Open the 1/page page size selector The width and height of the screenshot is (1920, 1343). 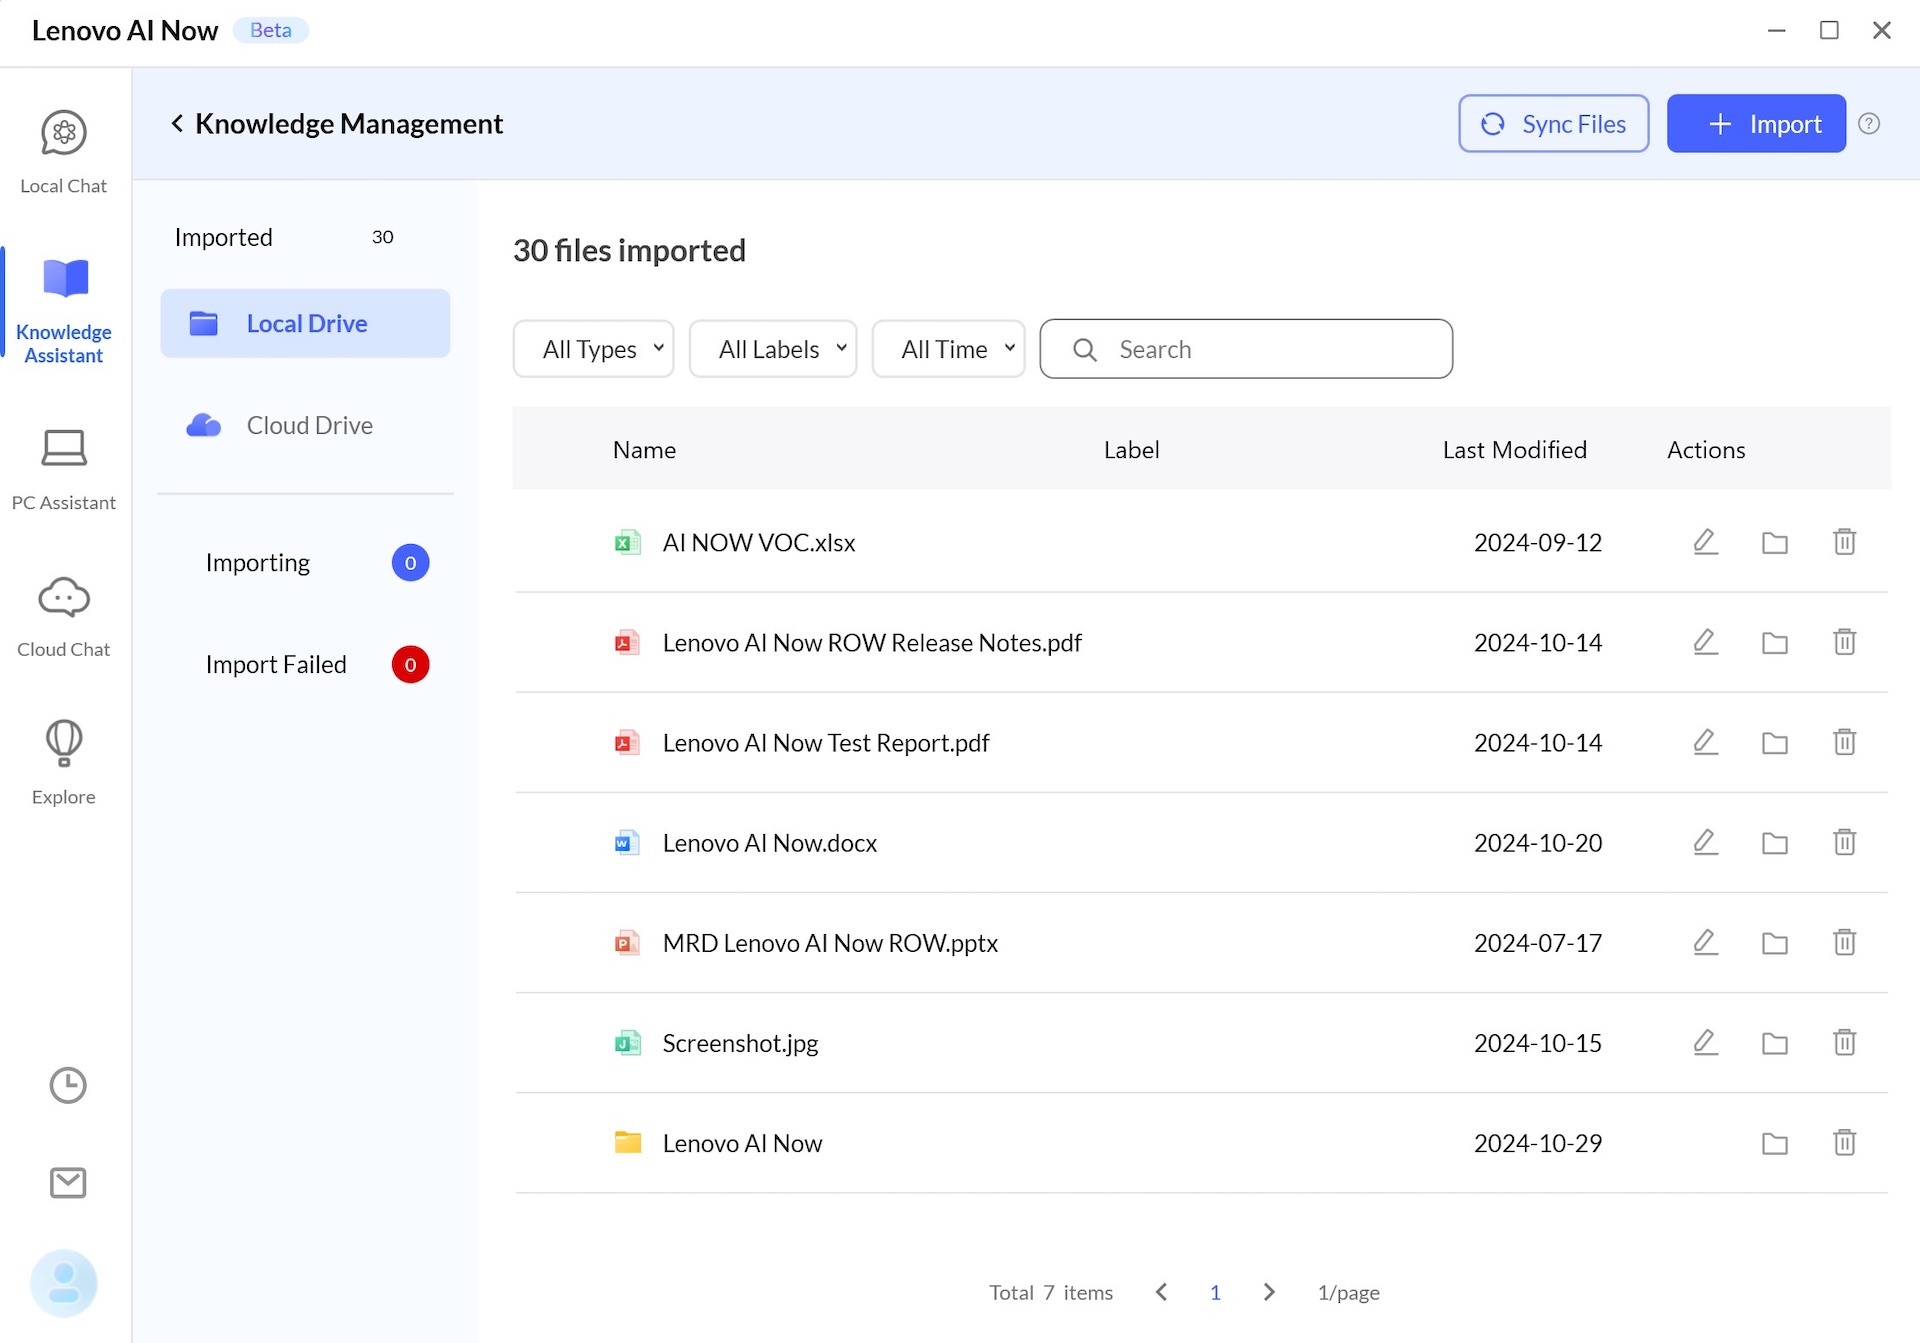click(1348, 1292)
